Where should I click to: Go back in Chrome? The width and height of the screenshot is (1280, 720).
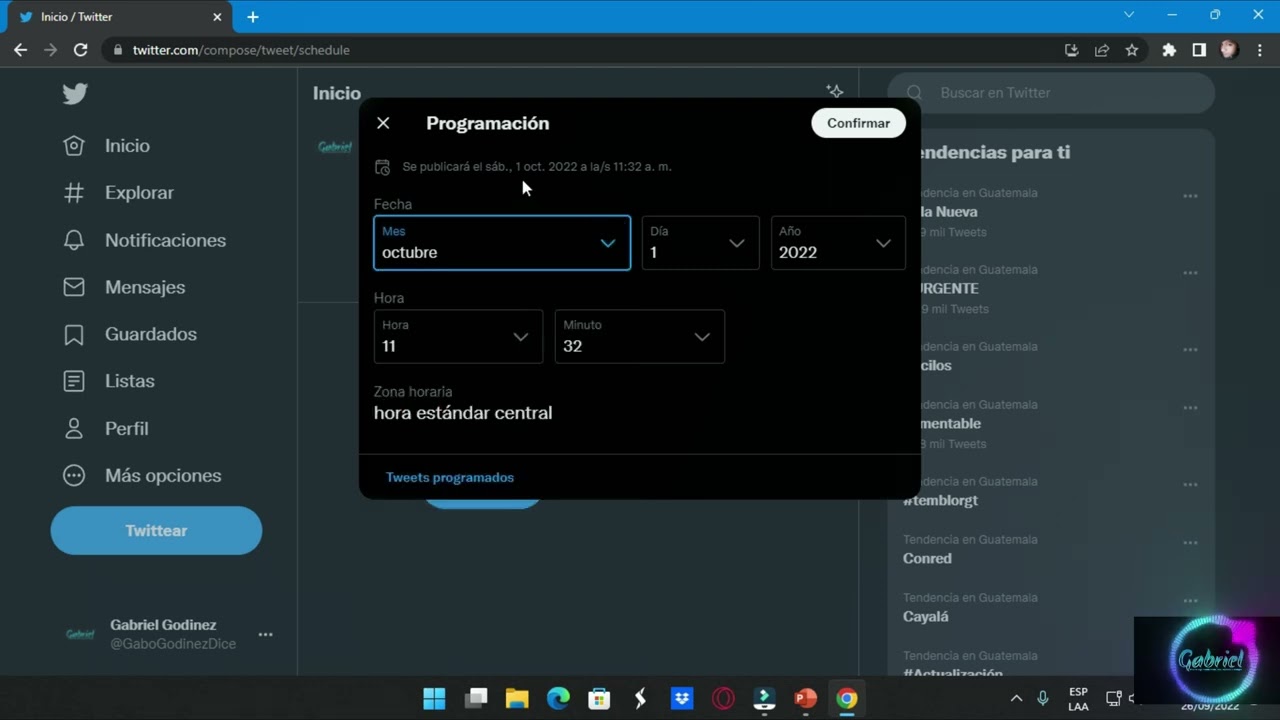[20, 50]
